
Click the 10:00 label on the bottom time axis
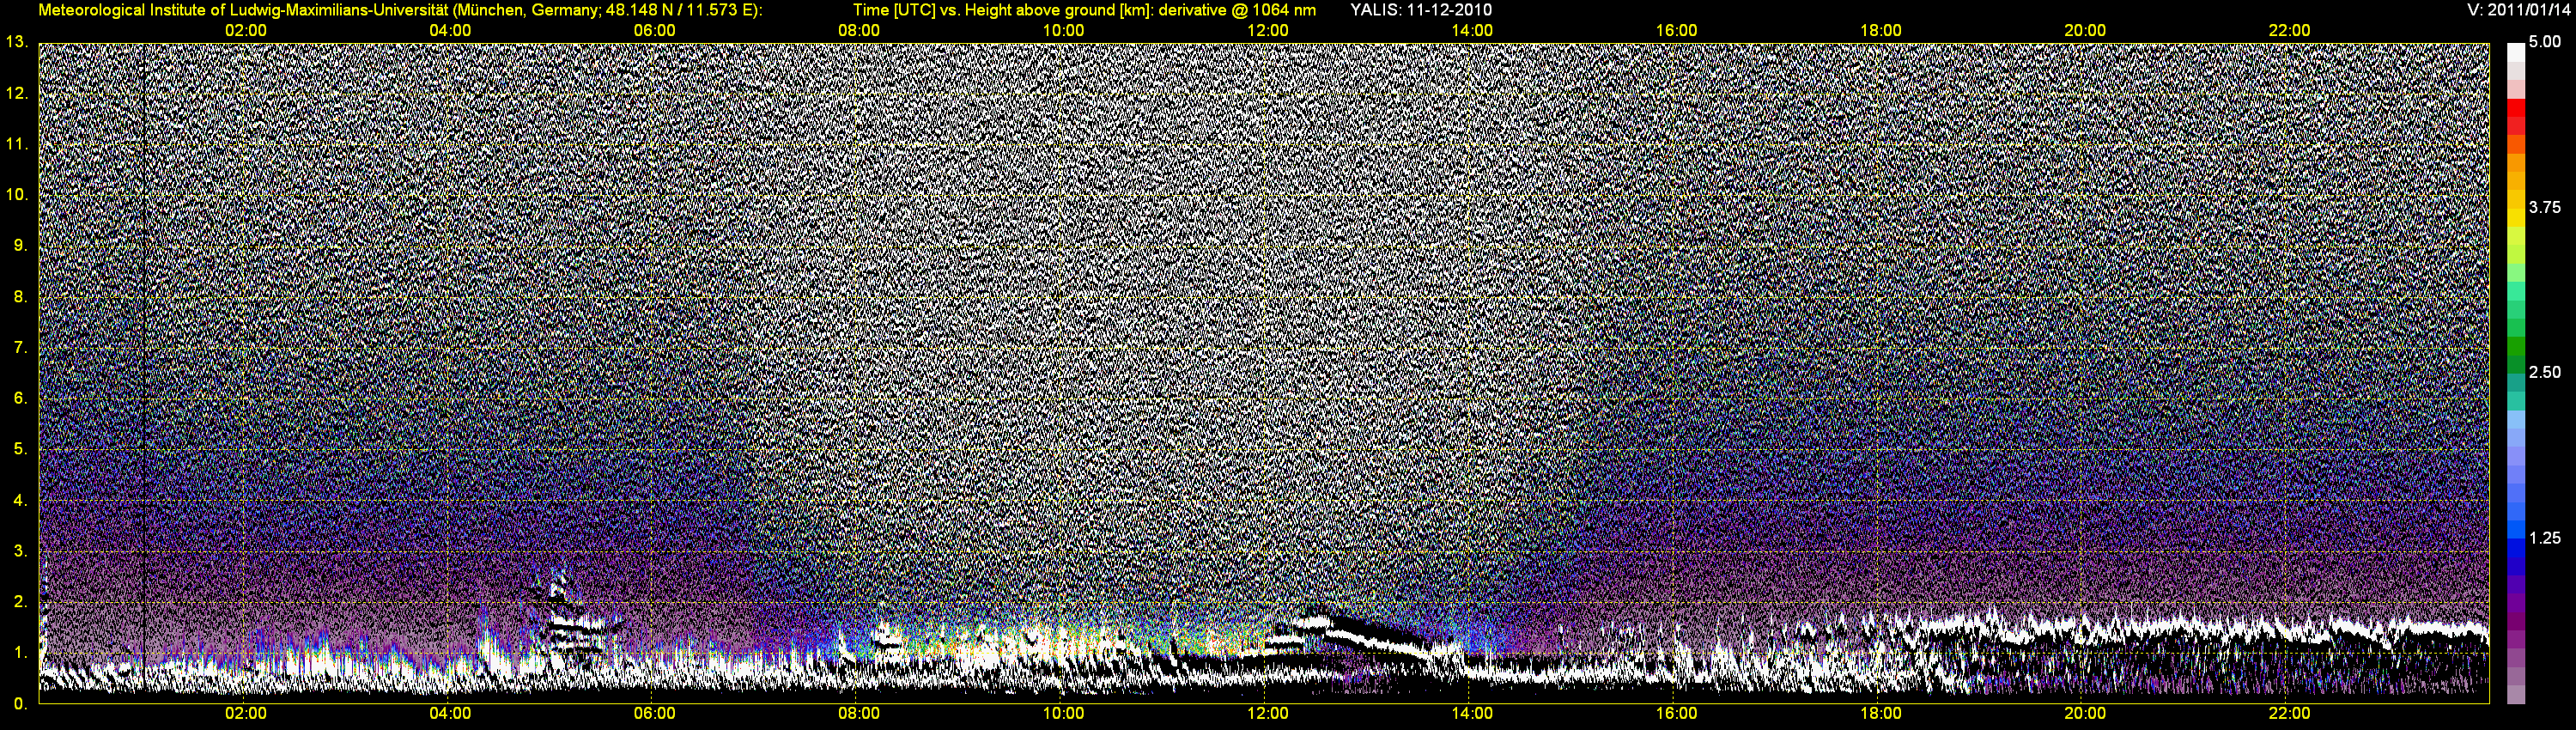point(1063,714)
